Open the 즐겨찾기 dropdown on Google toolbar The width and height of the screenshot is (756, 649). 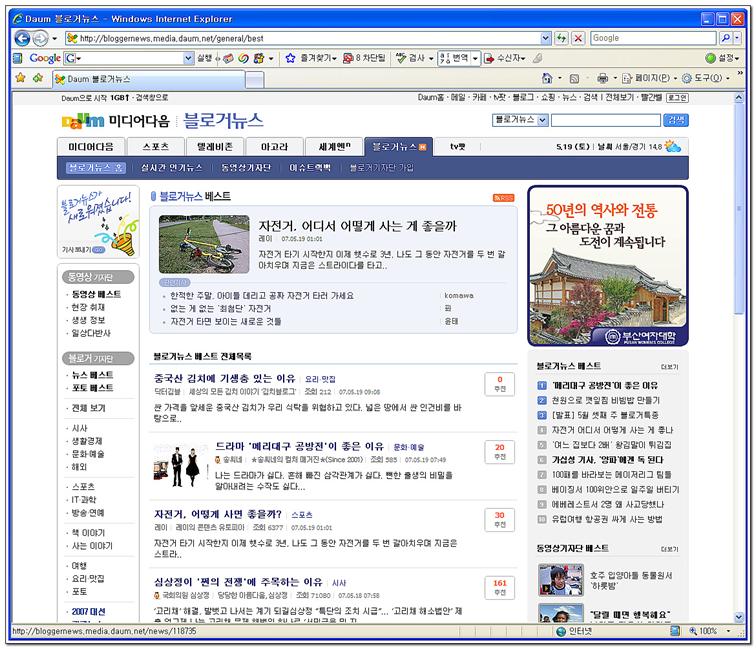click(x=334, y=58)
